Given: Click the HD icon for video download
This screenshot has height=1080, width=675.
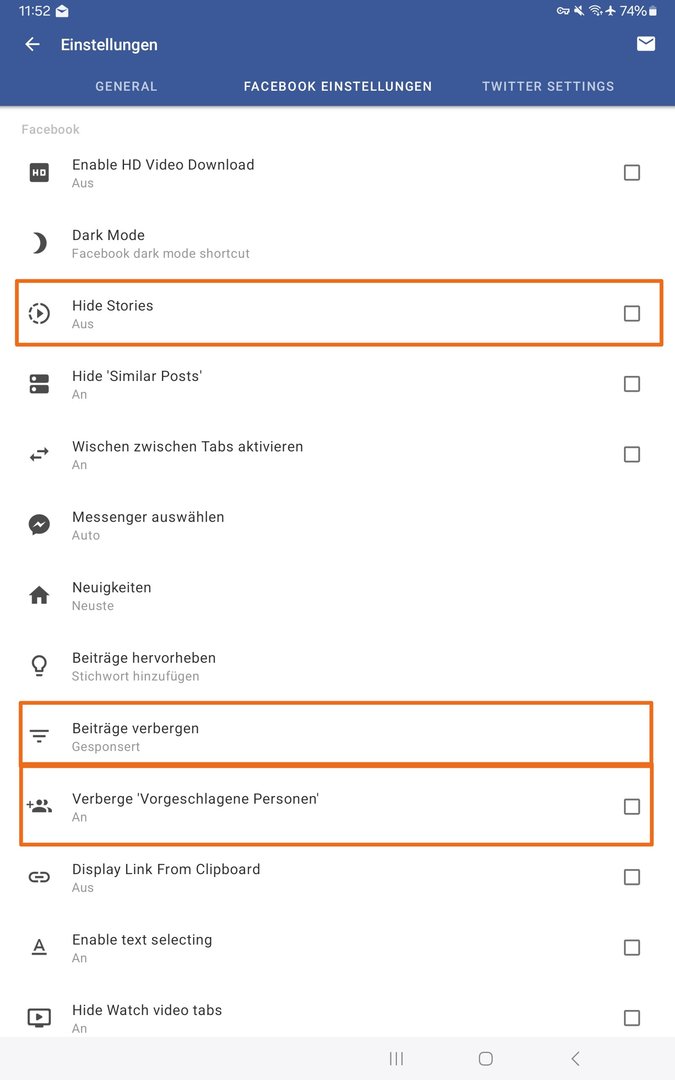Looking at the screenshot, I should click(x=39, y=172).
